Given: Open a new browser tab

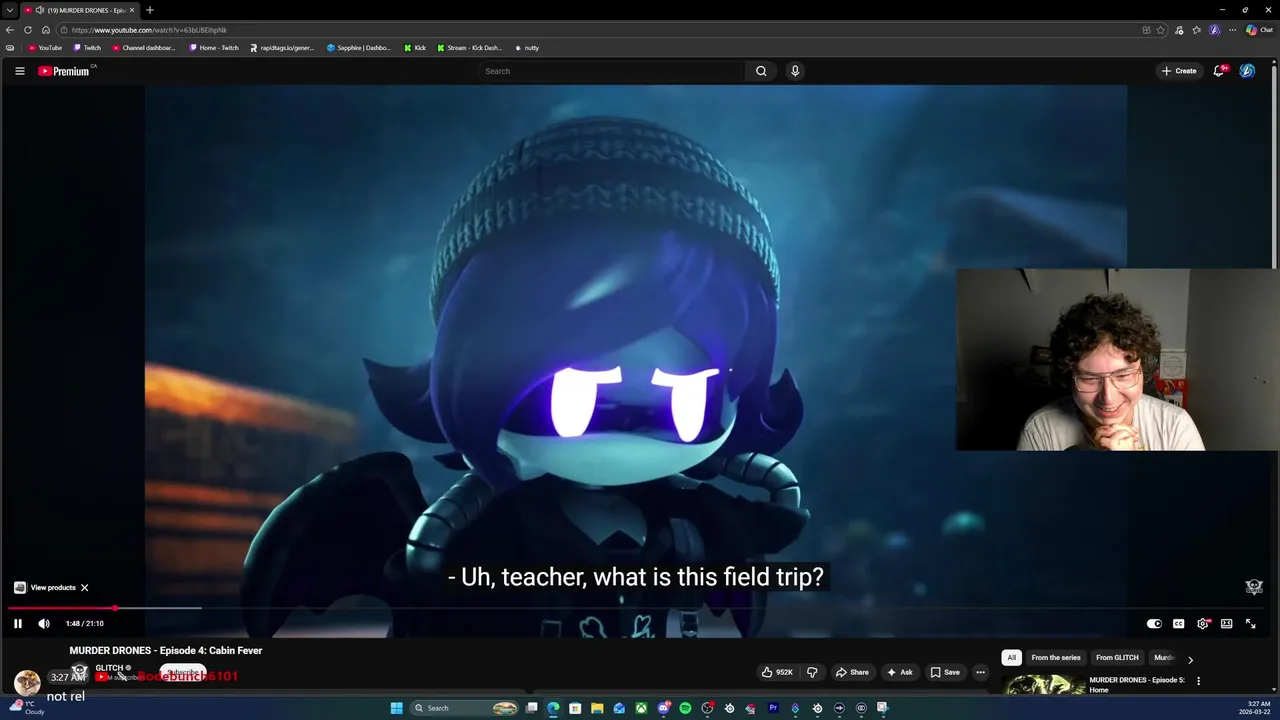Looking at the screenshot, I should 150,10.
